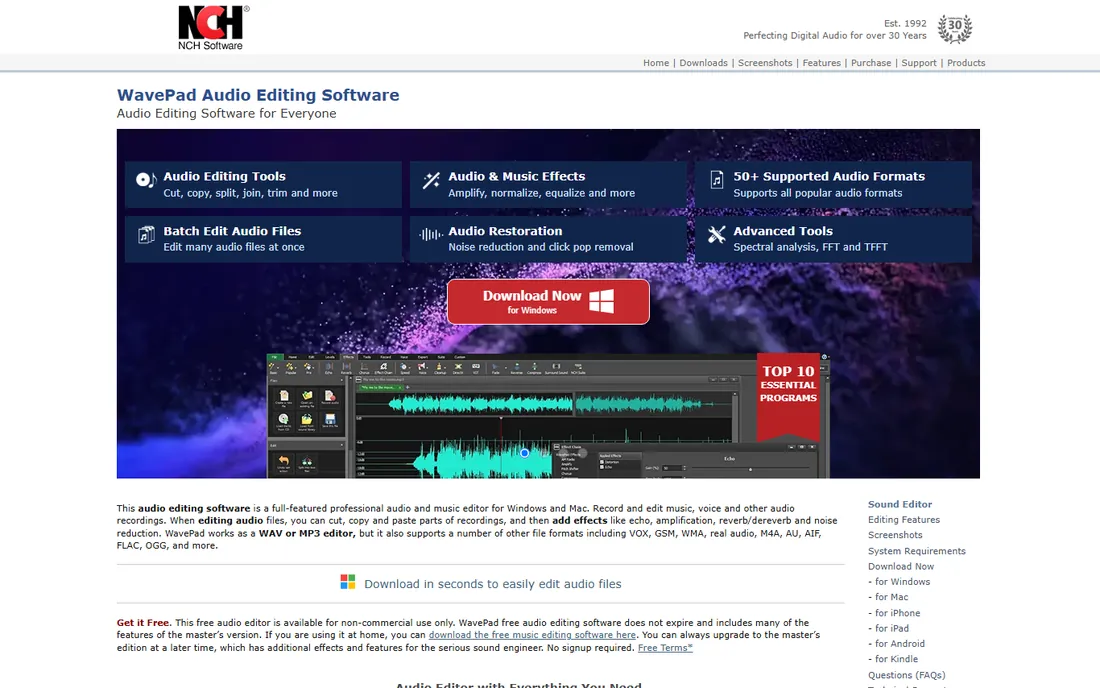Click the 30 years laurel badge
Image resolution: width=1100 pixels, height=688 pixels.
pos(955,29)
